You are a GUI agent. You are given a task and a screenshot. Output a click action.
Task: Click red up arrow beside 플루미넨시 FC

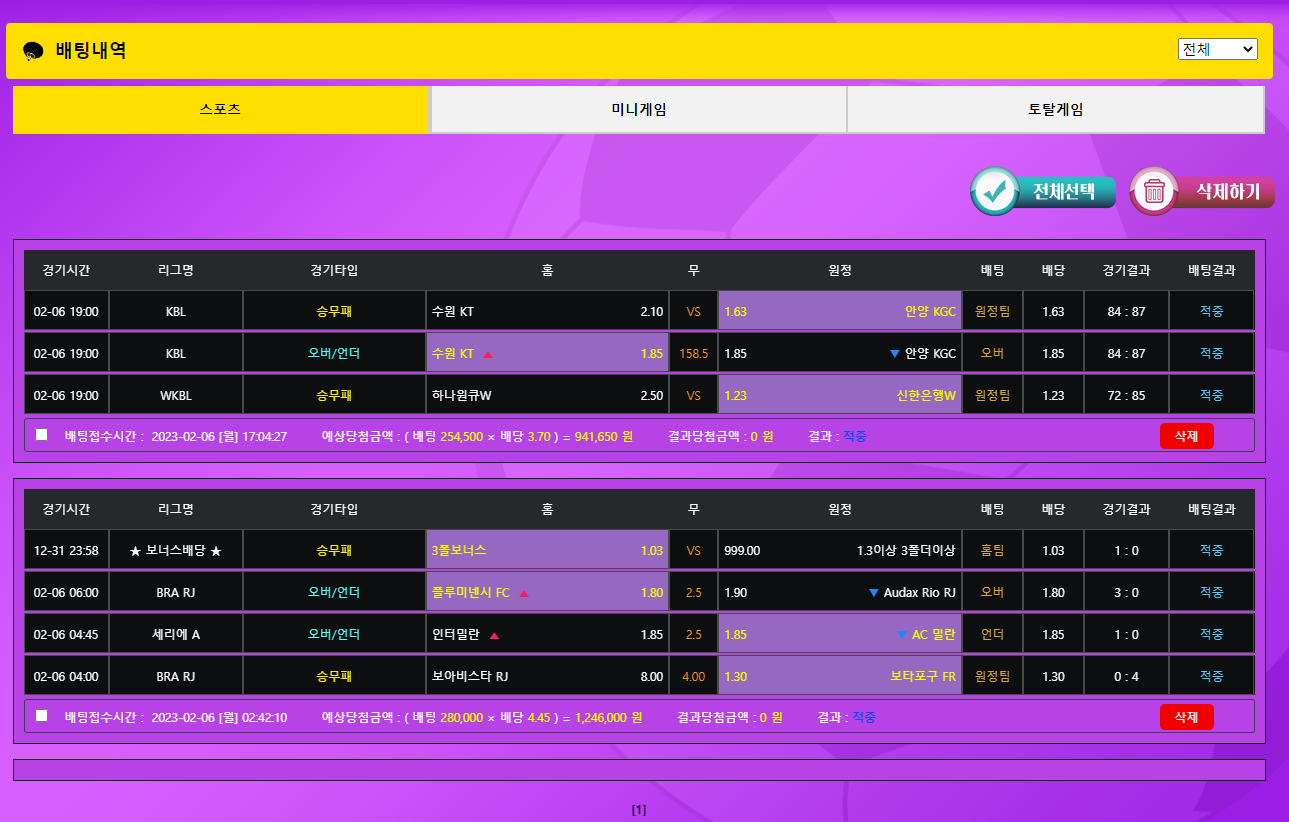524,593
